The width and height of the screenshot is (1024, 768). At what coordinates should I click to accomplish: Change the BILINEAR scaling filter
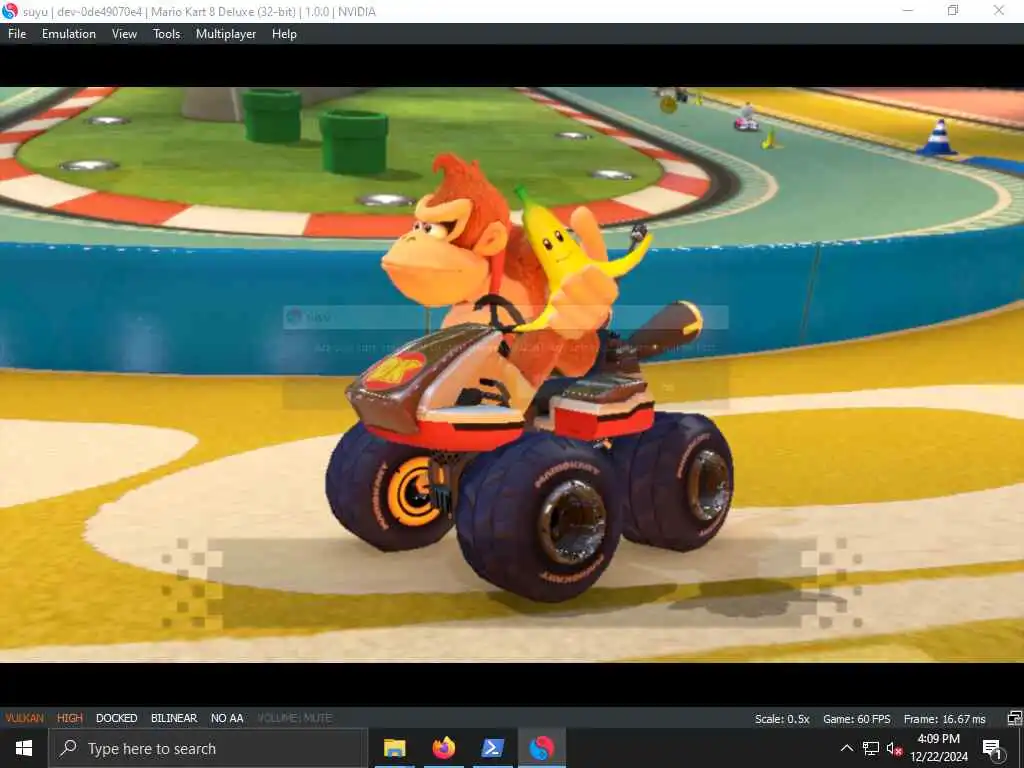coord(174,718)
